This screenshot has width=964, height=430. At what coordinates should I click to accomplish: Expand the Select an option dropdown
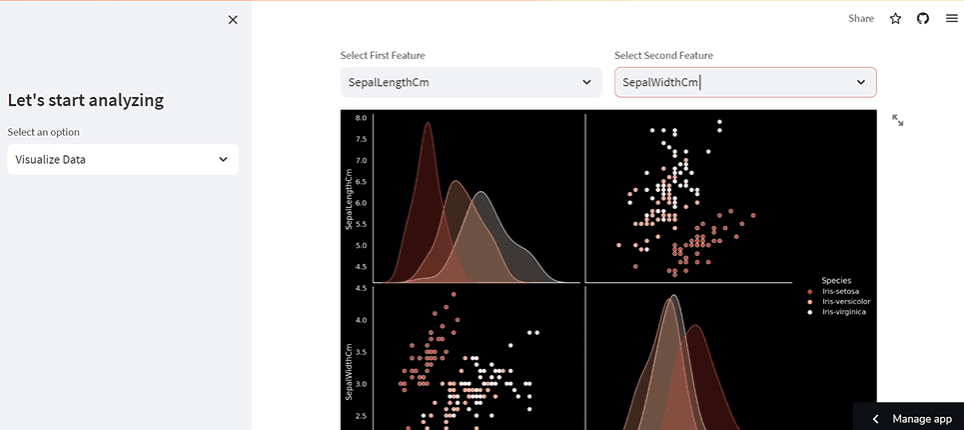pos(123,159)
